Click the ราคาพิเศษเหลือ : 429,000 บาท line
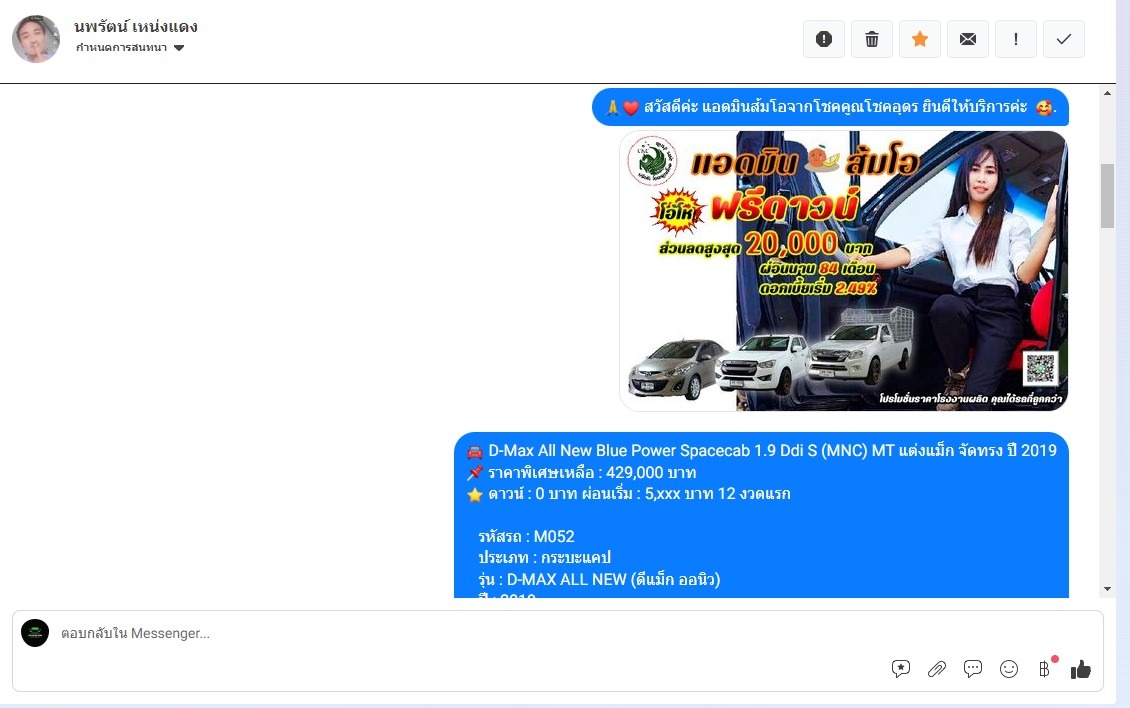 [592, 473]
